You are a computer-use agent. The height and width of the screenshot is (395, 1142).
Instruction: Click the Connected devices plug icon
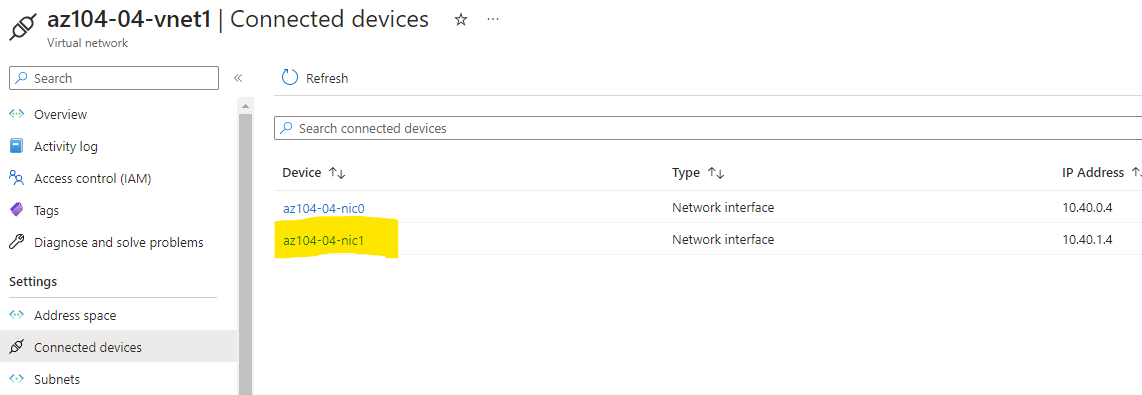click(16, 347)
